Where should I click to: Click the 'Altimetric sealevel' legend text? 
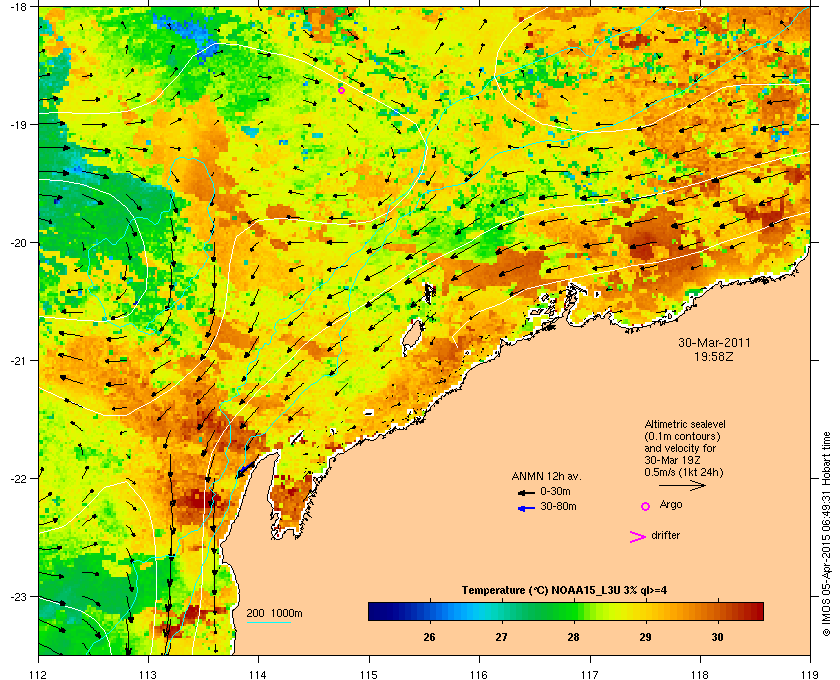tap(685, 424)
